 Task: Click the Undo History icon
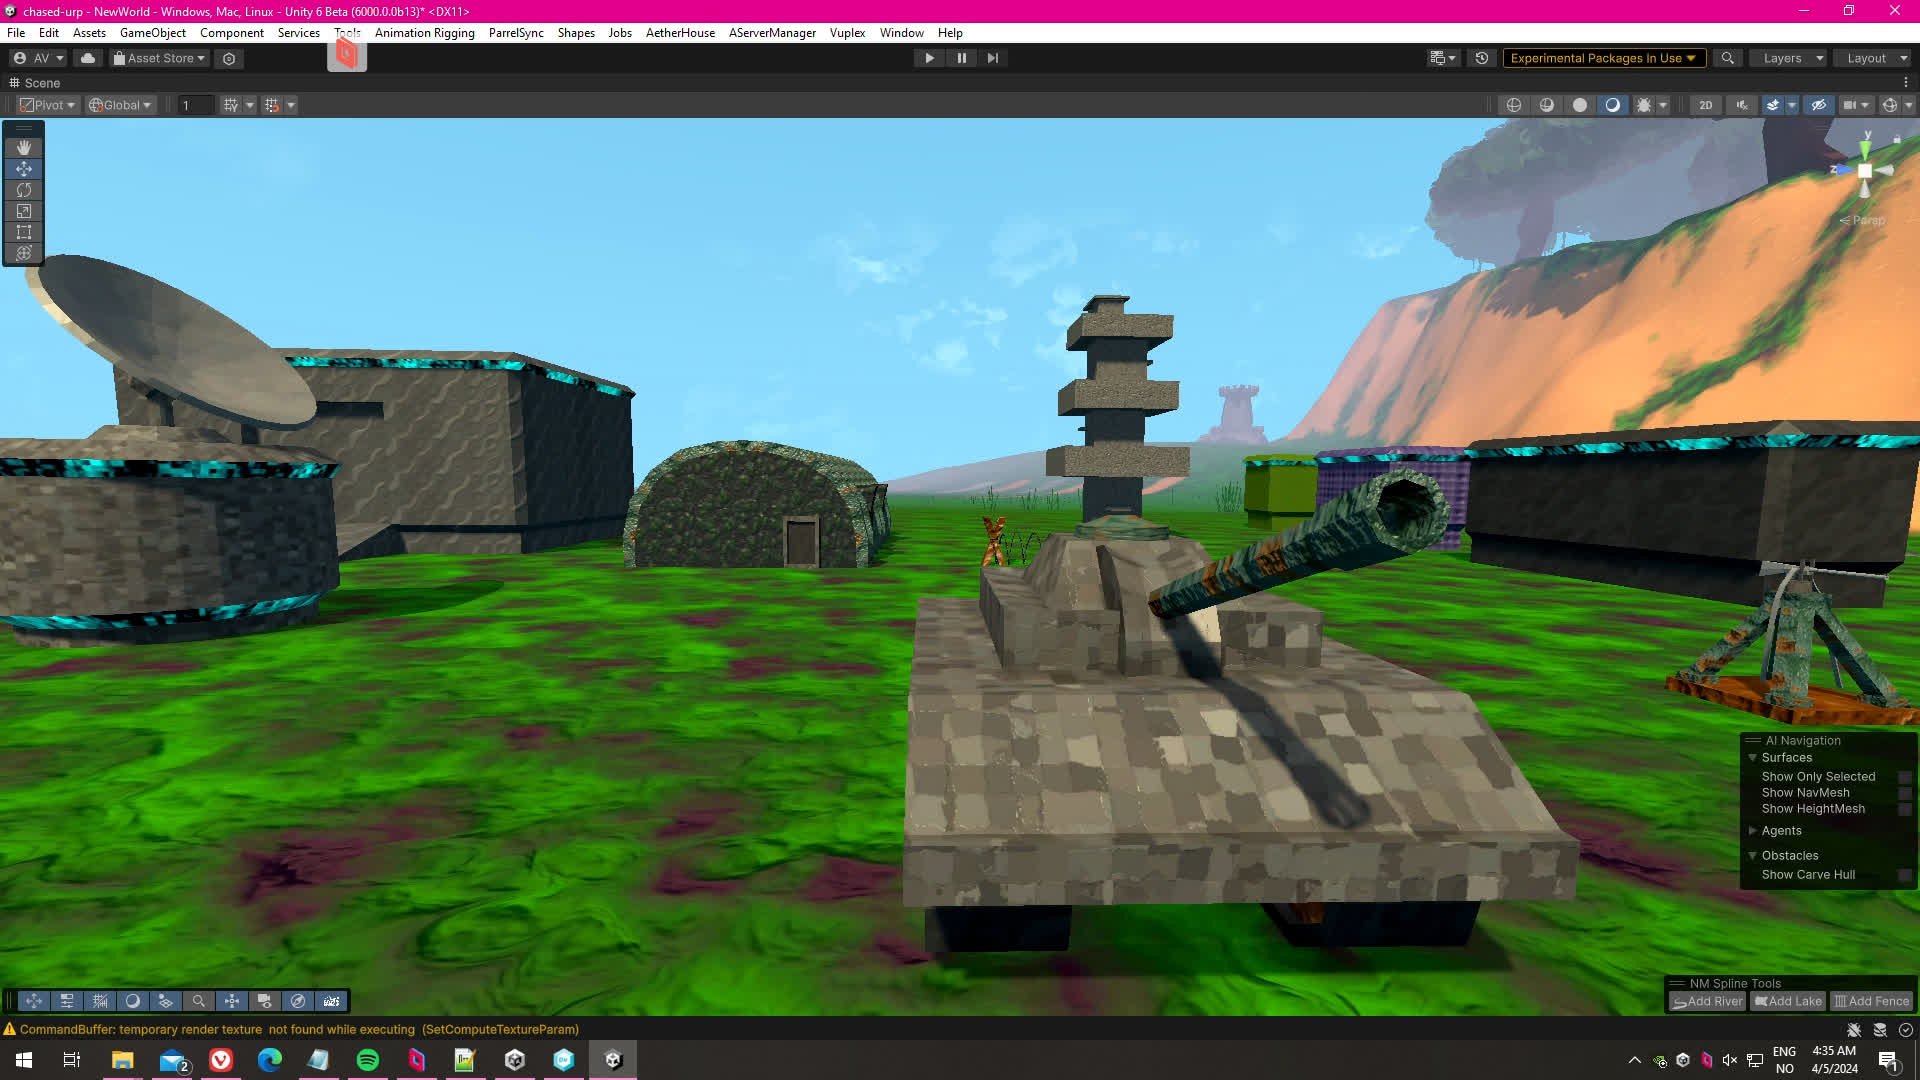pos(1482,58)
